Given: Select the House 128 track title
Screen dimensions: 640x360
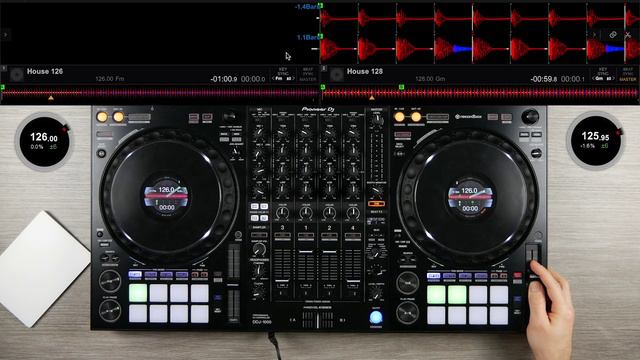Looking at the screenshot, I should 364,71.
